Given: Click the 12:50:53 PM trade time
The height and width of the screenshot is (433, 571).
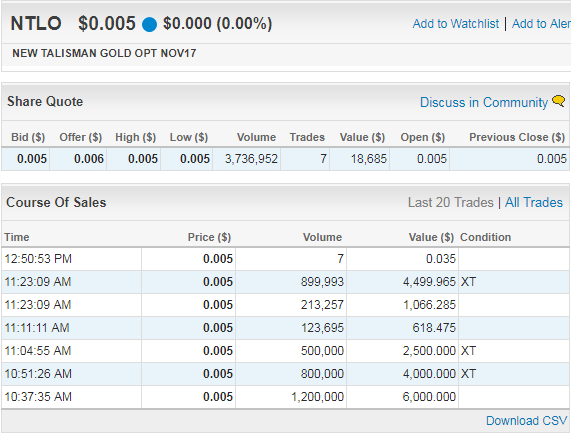Looking at the screenshot, I should (x=38, y=259).
